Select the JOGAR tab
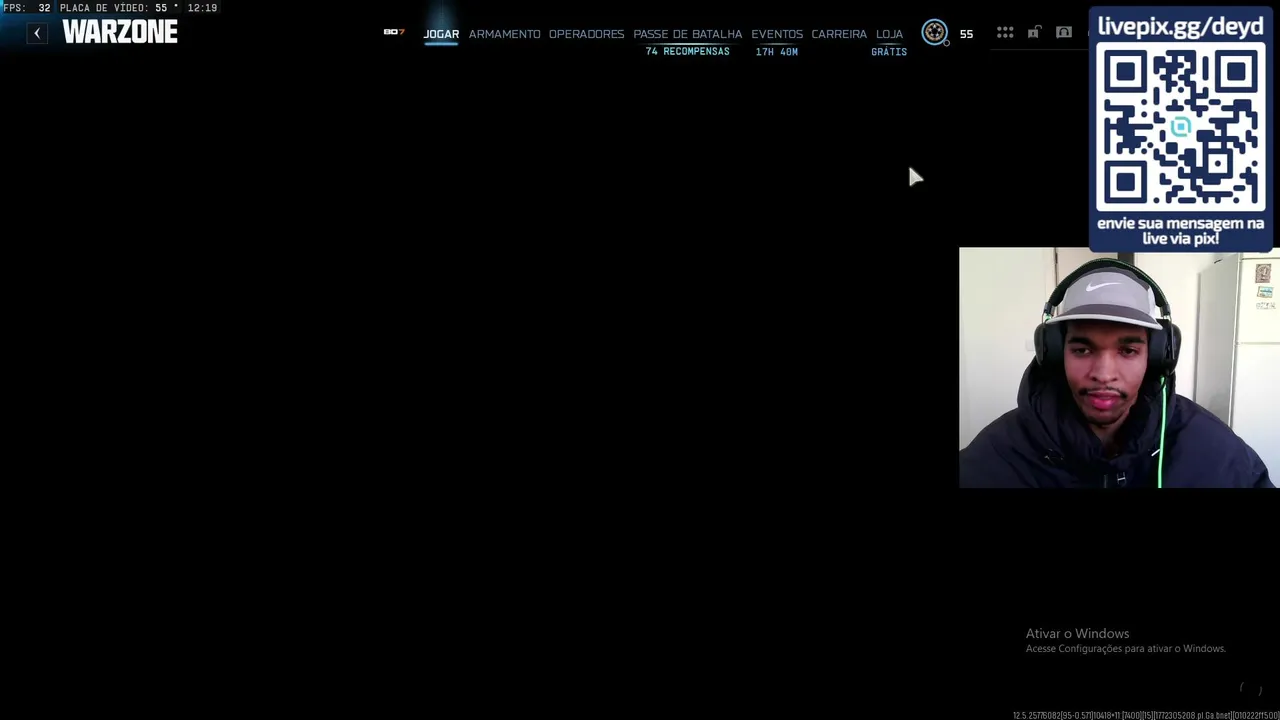 point(441,34)
